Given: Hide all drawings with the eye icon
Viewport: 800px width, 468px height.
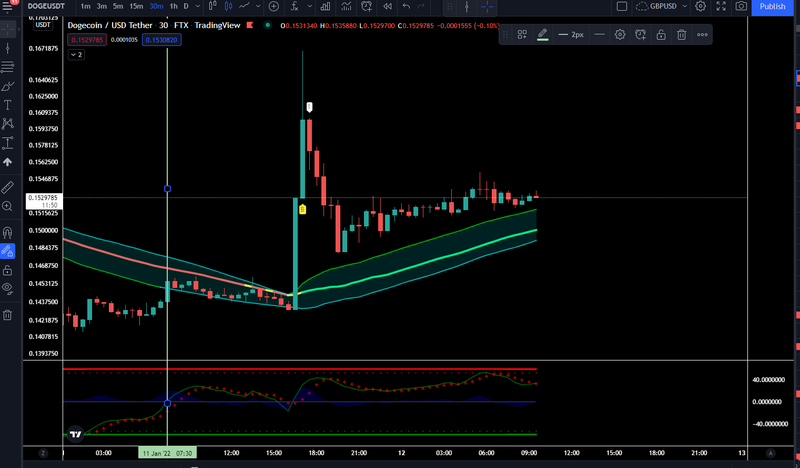Looking at the screenshot, I should tap(8, 288).
